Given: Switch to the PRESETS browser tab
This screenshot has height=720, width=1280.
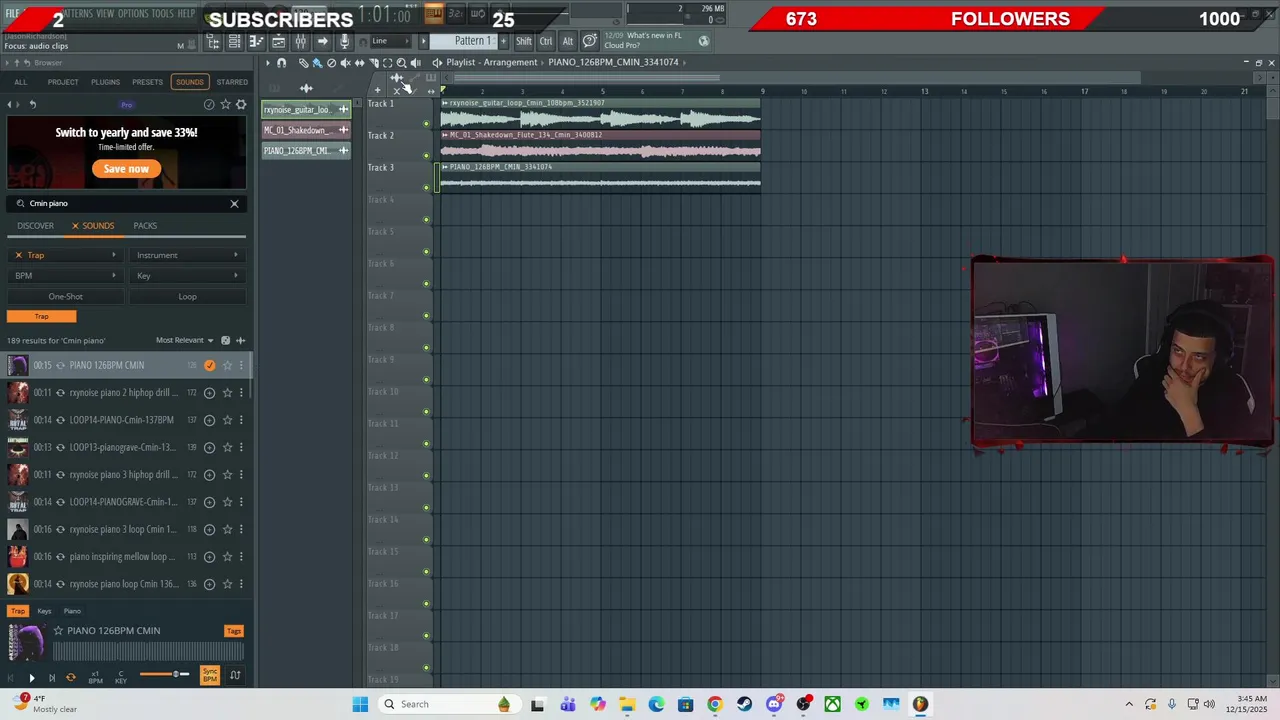Looking at the screenshot, I should [x=147, y=82].
